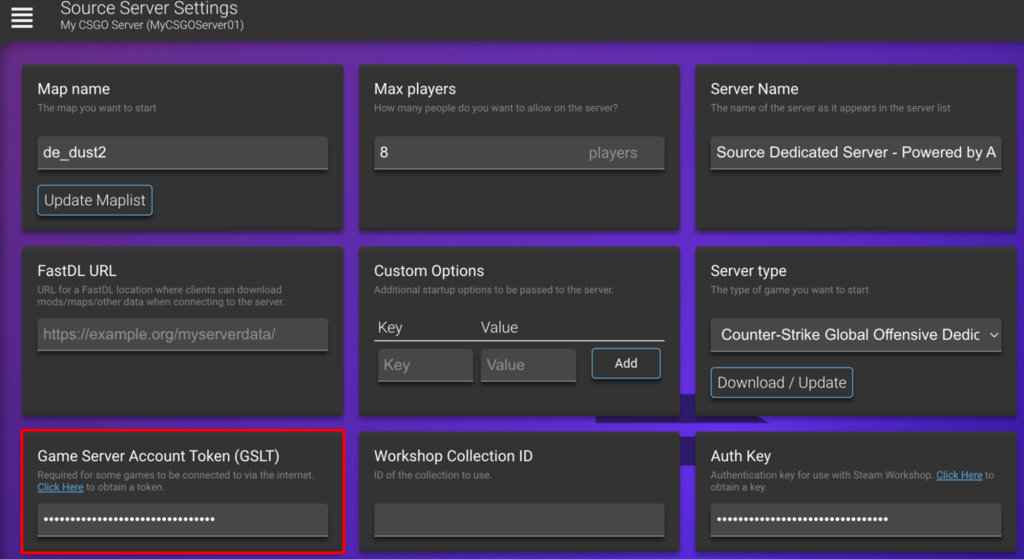Open the Click Here link for GSLT token
The height and width of the screenshot is (560, 1024).
pos(60,487)
